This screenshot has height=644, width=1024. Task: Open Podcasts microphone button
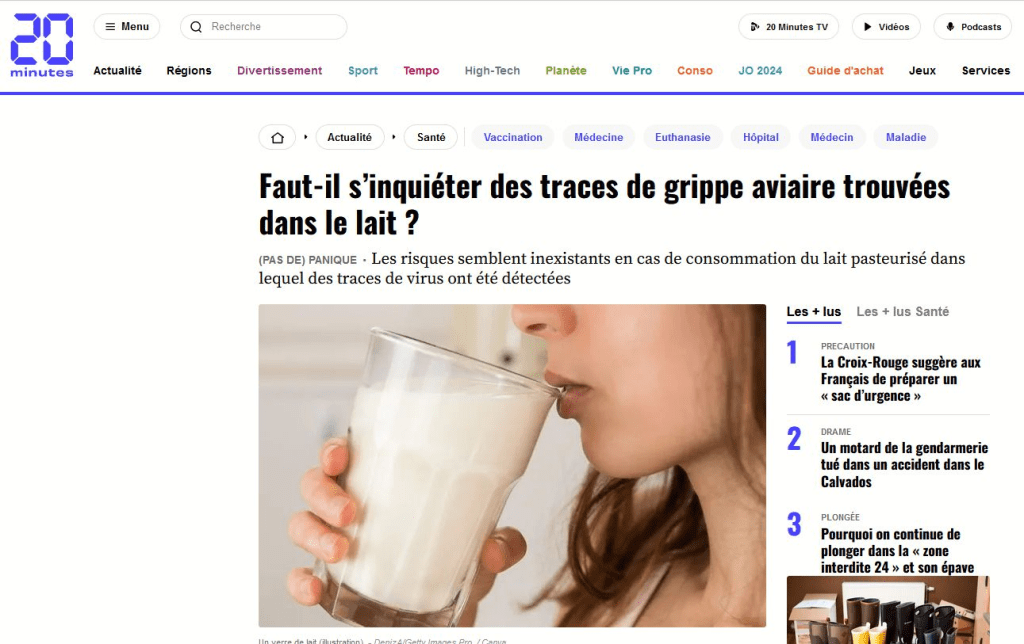click(972, 27)
